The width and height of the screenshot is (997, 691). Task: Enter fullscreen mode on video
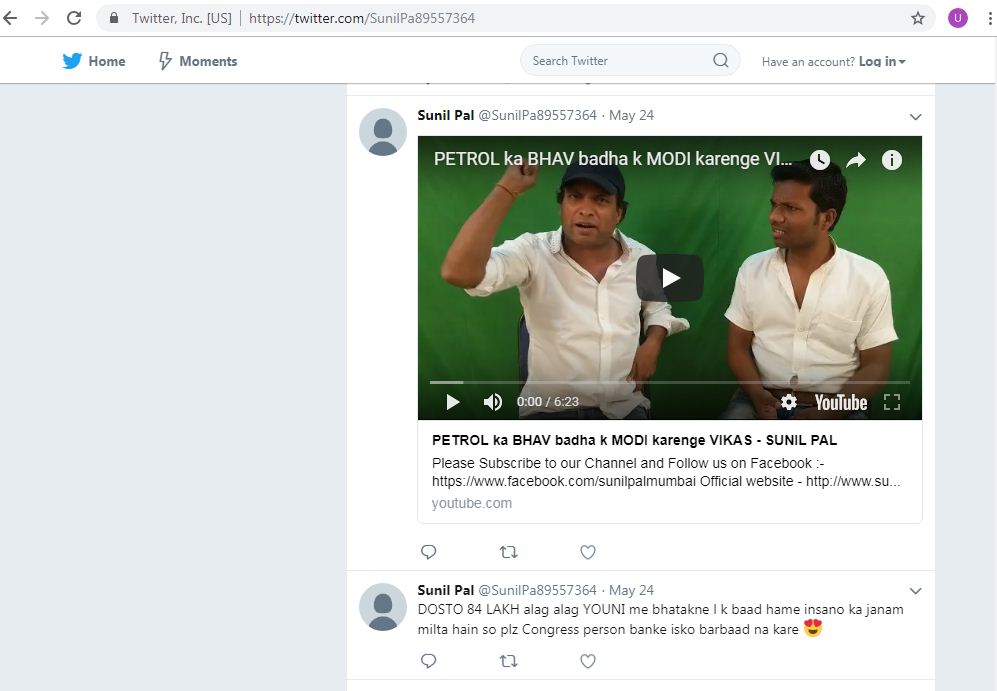(892, 402)
